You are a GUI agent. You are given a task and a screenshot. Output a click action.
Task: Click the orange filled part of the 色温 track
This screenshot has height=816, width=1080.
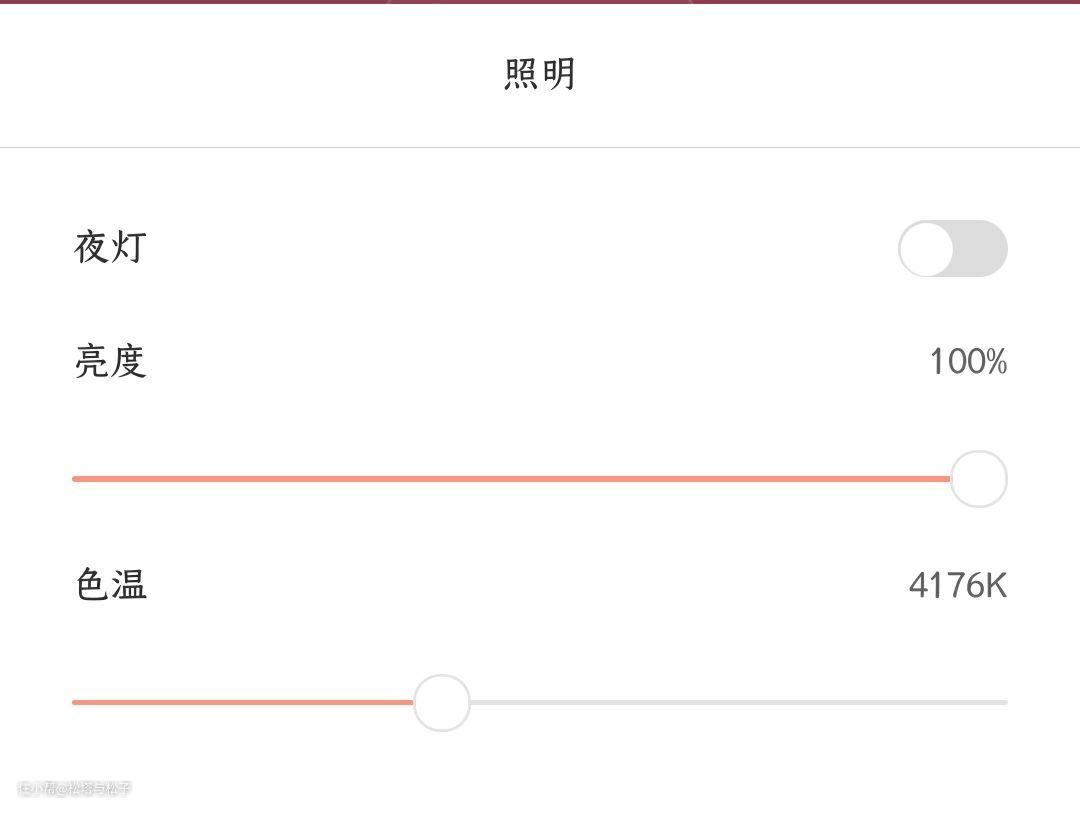[x=240, y=703]
